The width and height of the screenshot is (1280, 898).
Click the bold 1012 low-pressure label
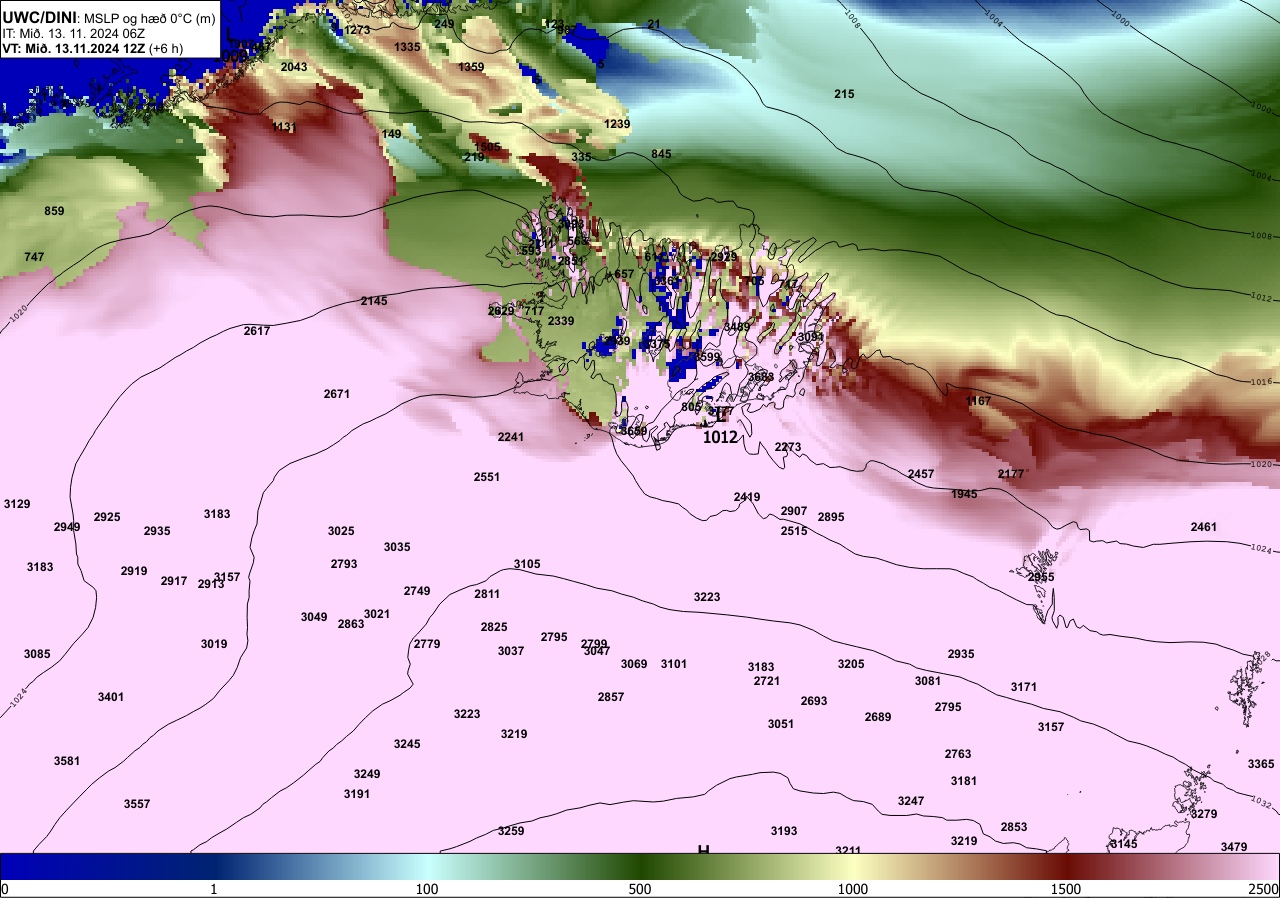[x=720, y=437]
